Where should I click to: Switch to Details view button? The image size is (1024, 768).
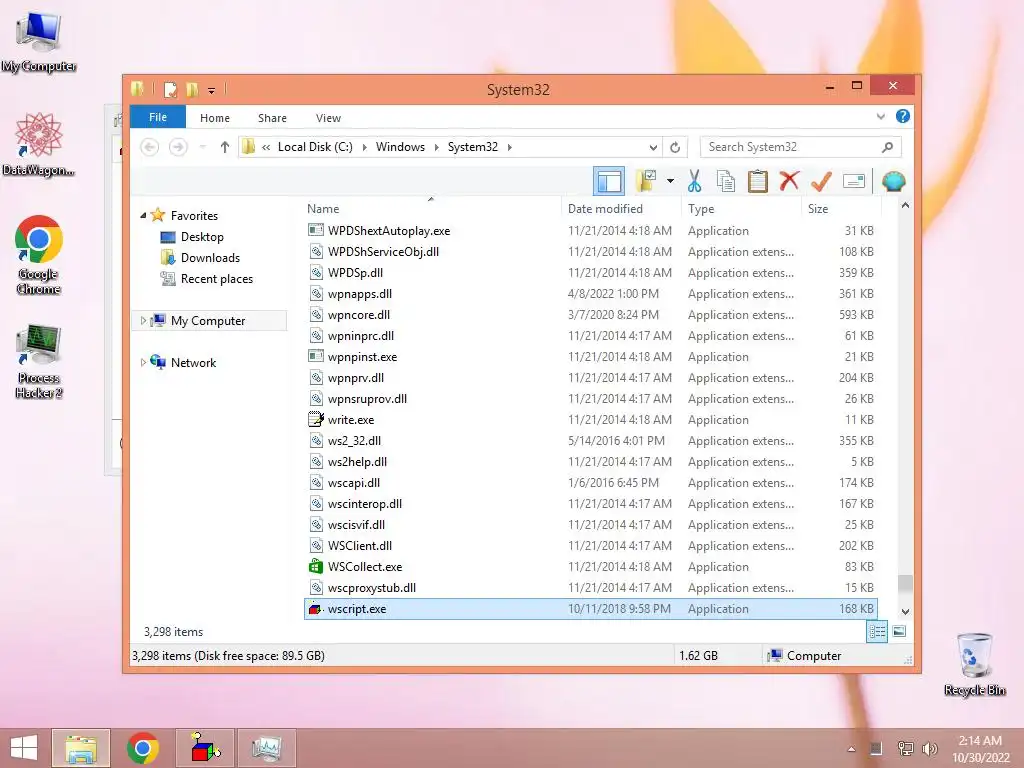[876, 632]
